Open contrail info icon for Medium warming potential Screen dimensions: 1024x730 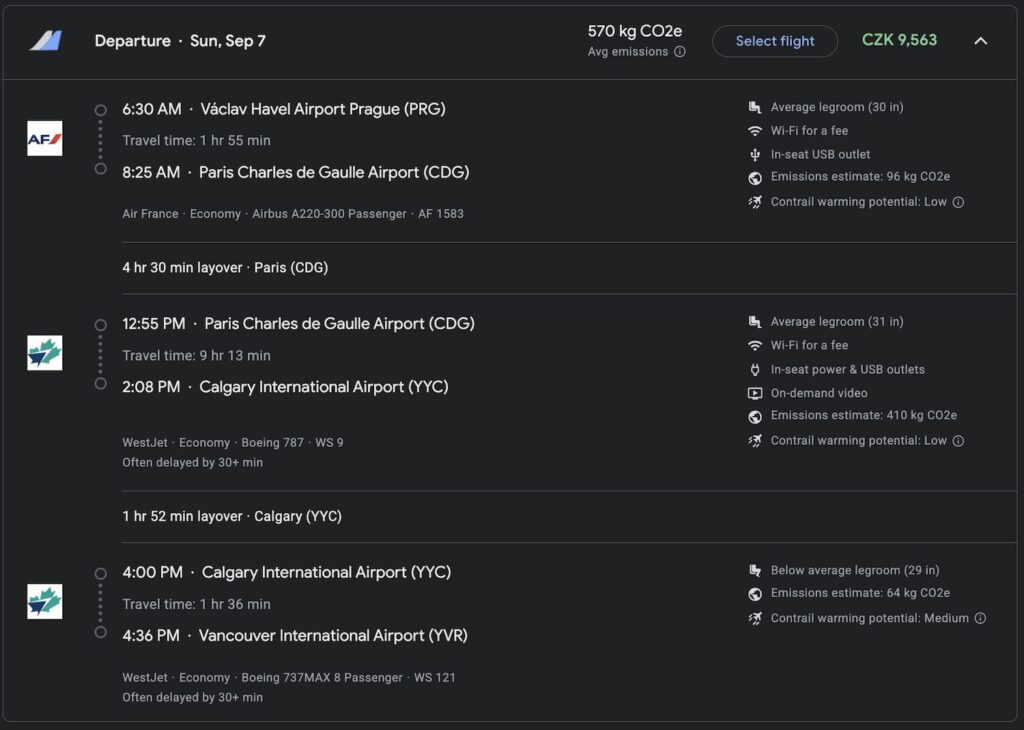tap(980, 618)
